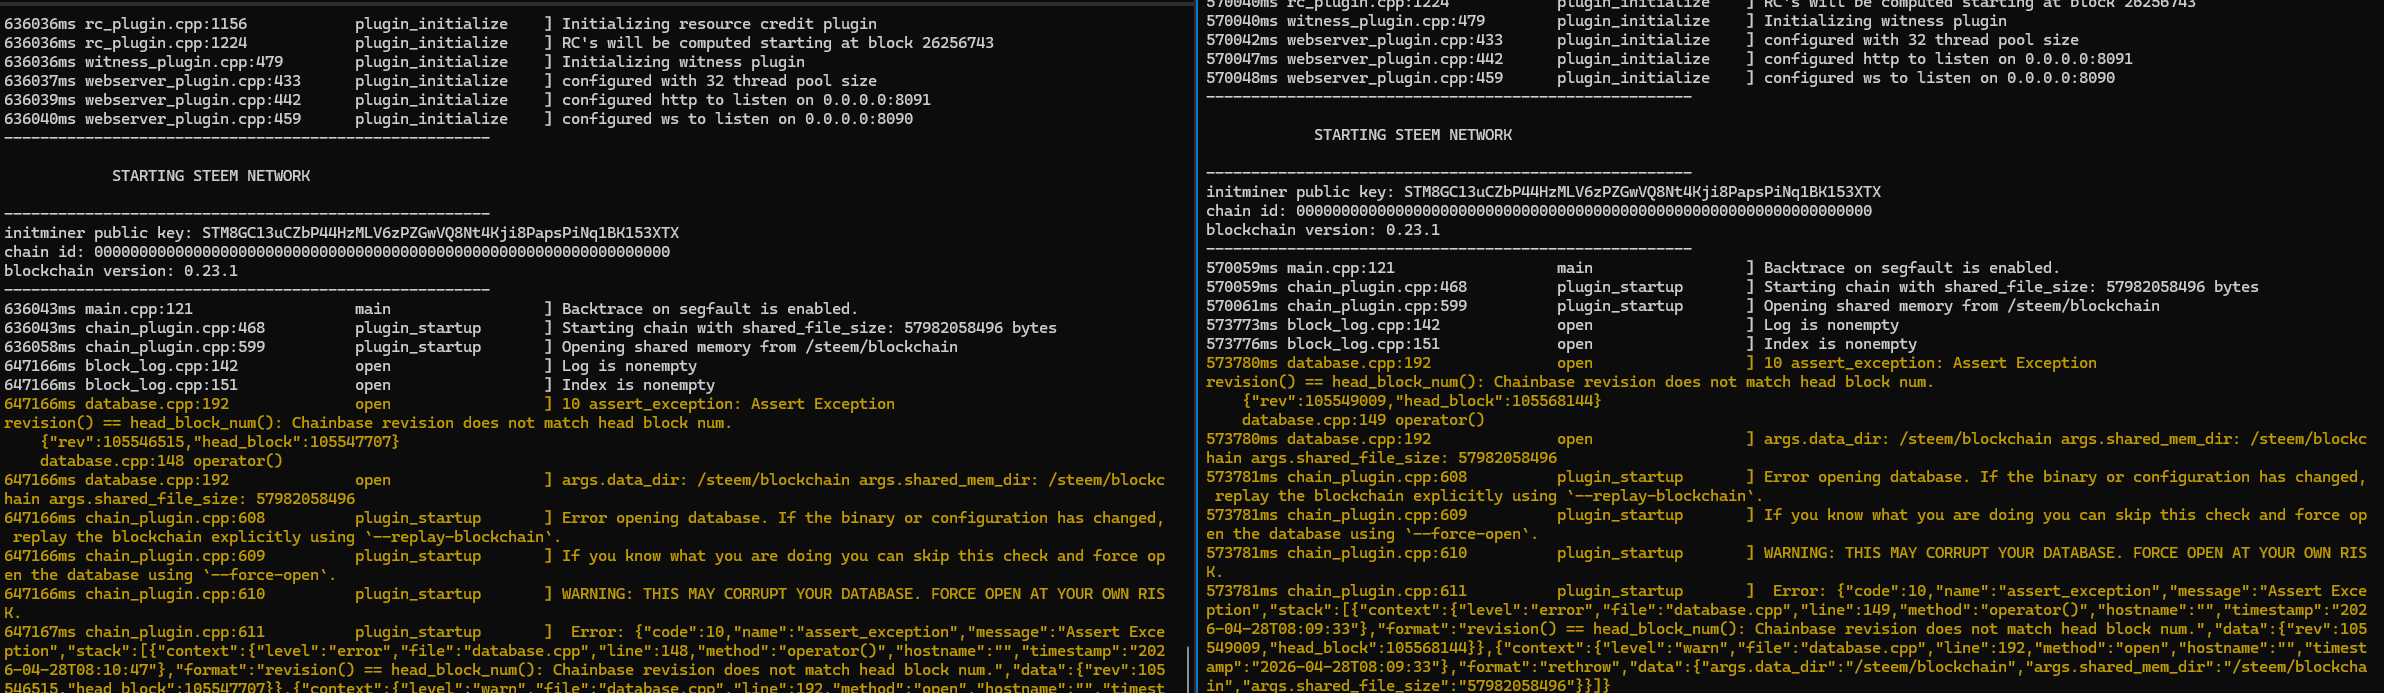Click the 636058ms 'Opening shared memory' line
The width and height of the screenshot is (2384, 693).
coord(481,347)
